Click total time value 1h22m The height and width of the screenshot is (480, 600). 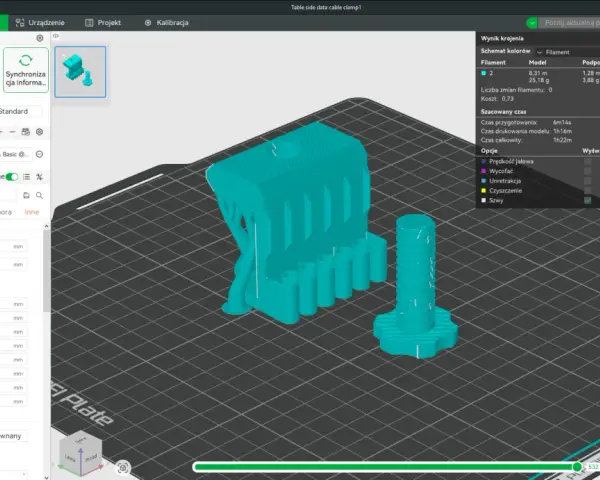pyautogui.click(x=562, y=140)
